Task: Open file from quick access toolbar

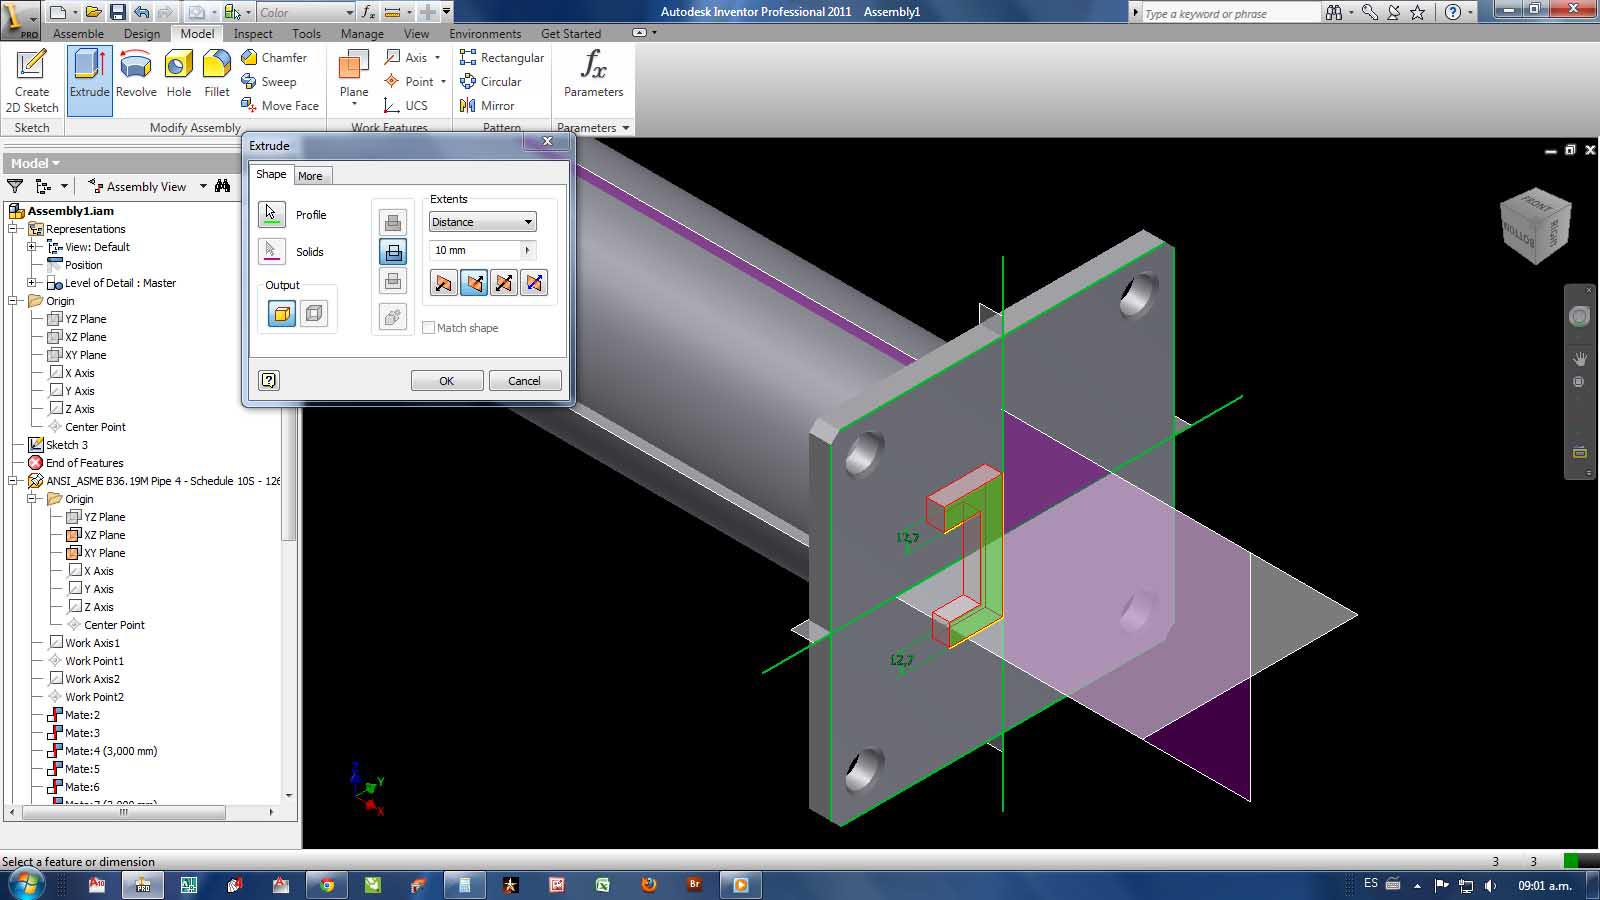Action: pos(93,12)
